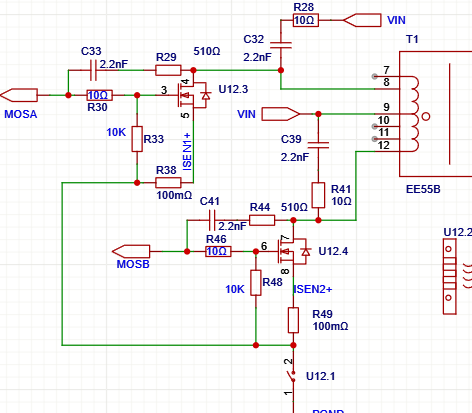The width and height of the screenshot is (472, 413).
Task: Select capacitor C39 symbol
Action: pos(318,145)
